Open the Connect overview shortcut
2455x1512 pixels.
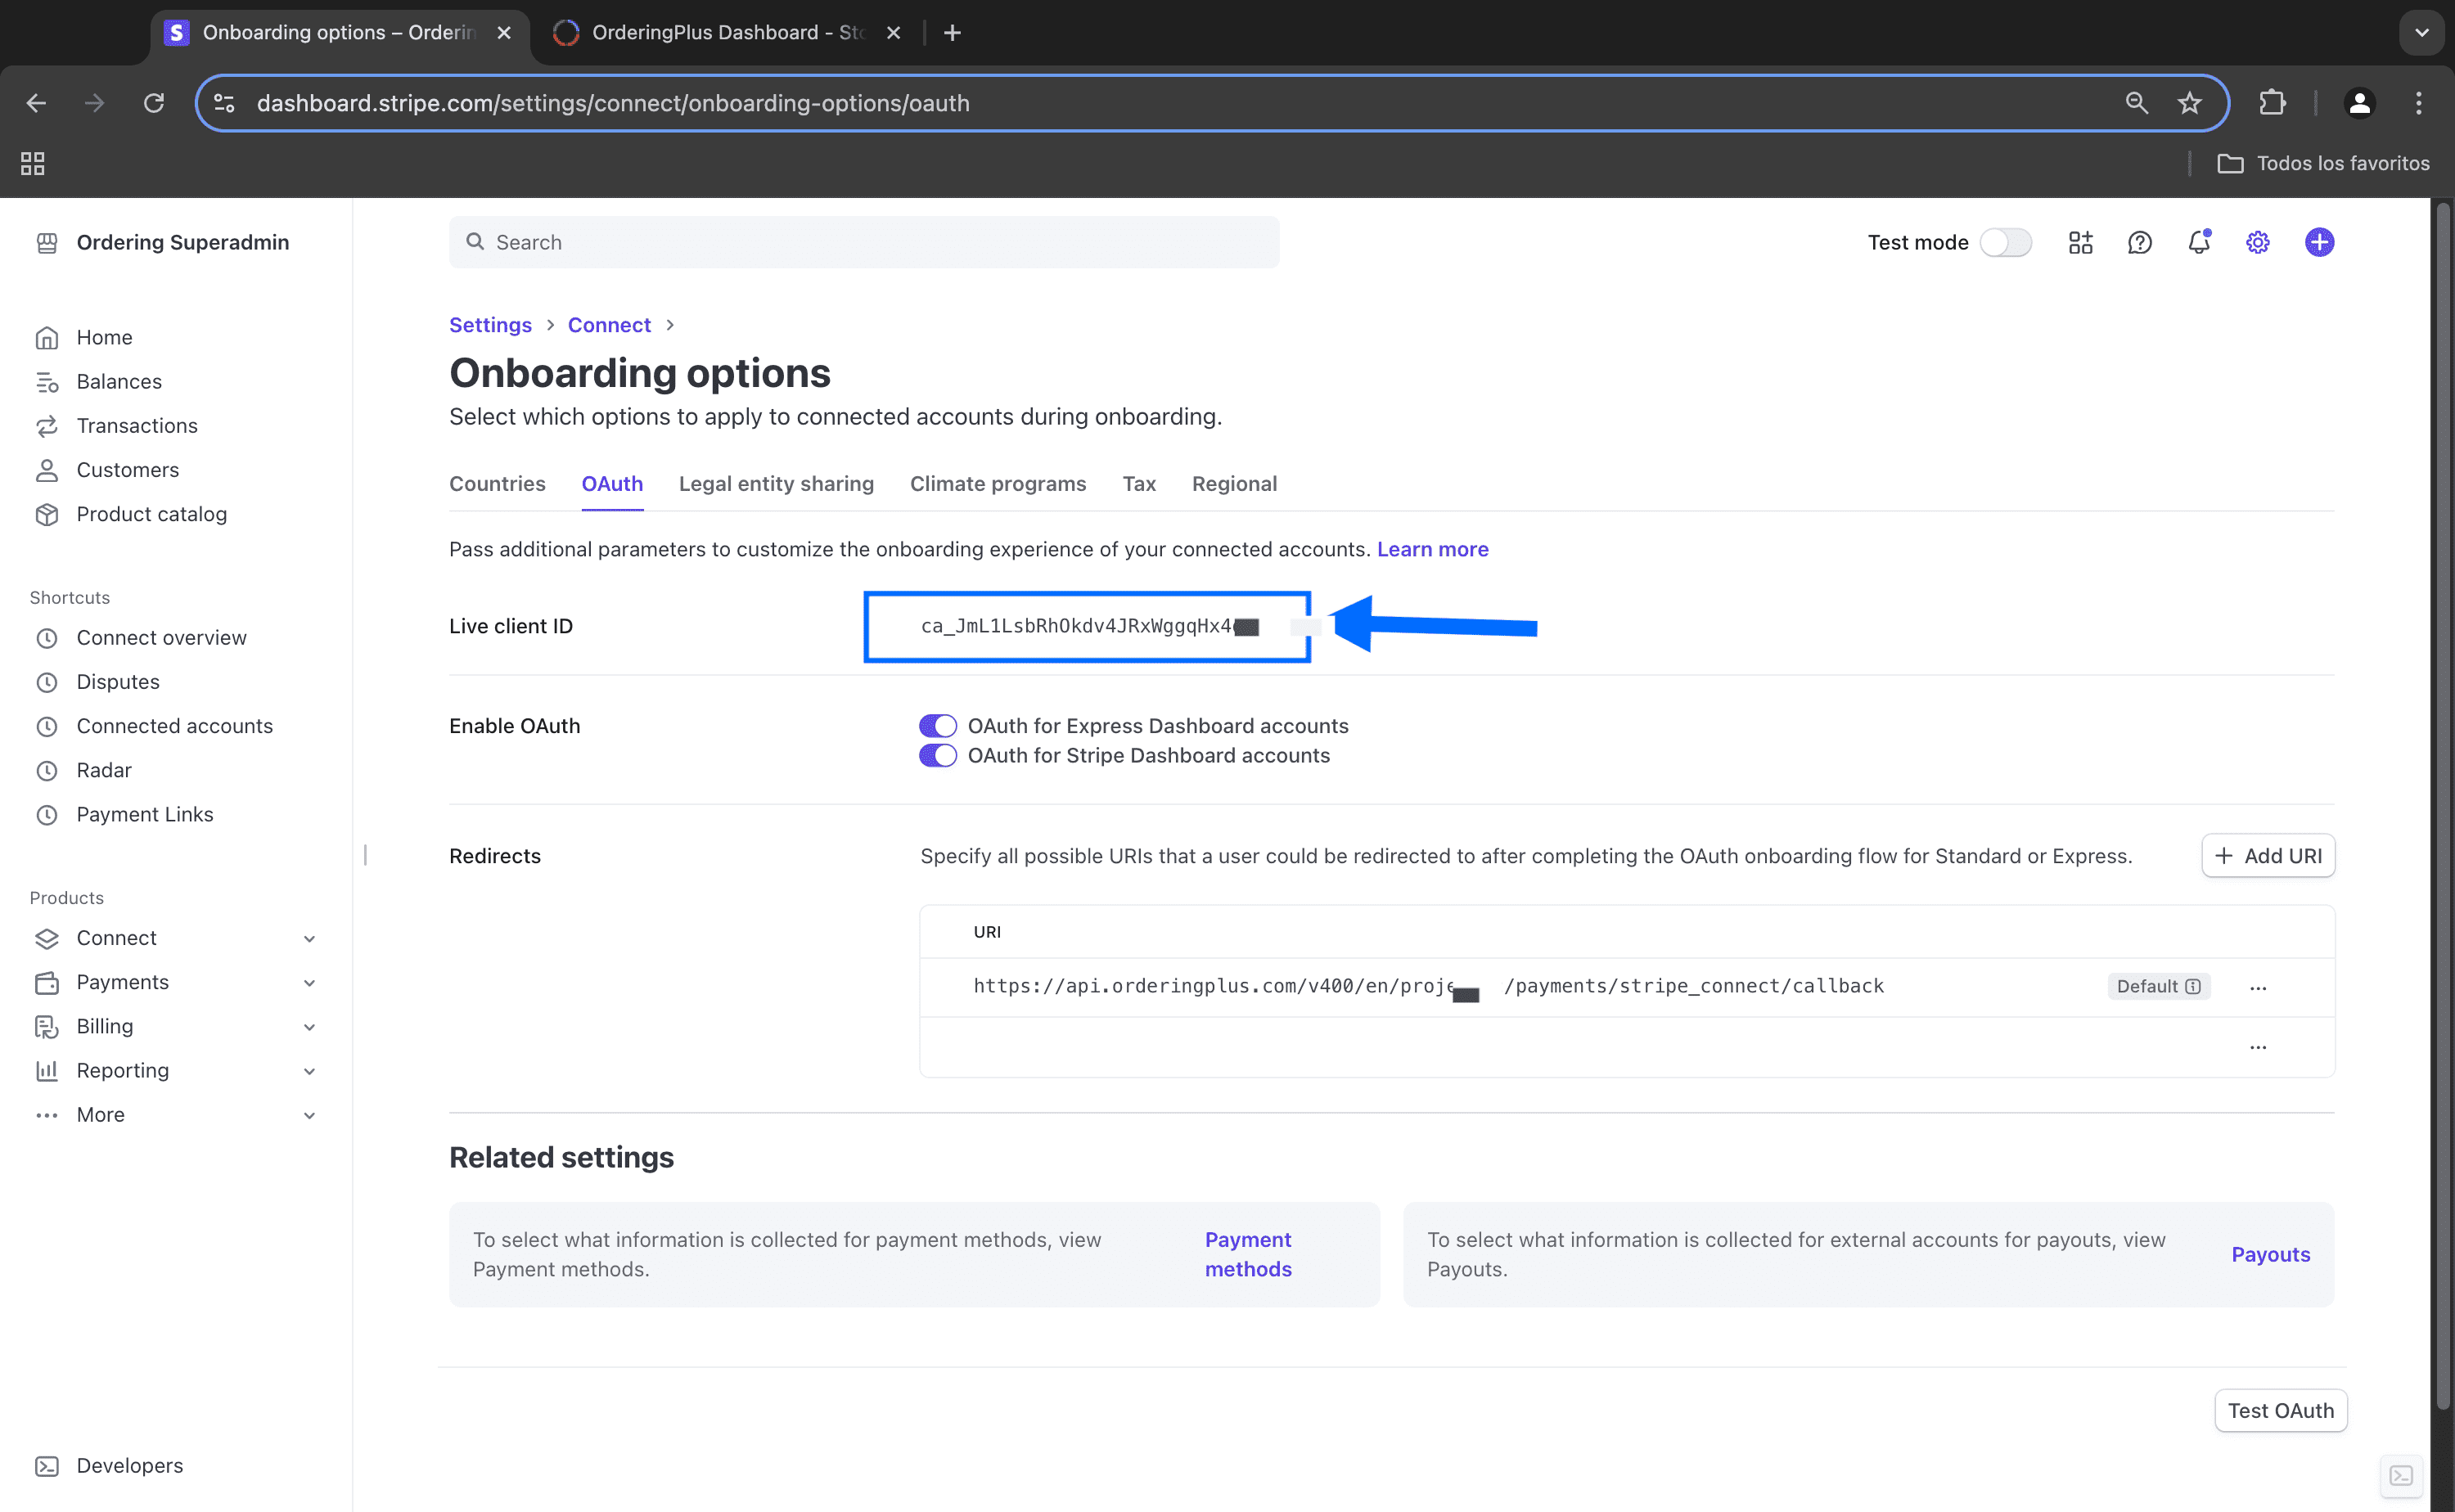(x=161, y=637)
